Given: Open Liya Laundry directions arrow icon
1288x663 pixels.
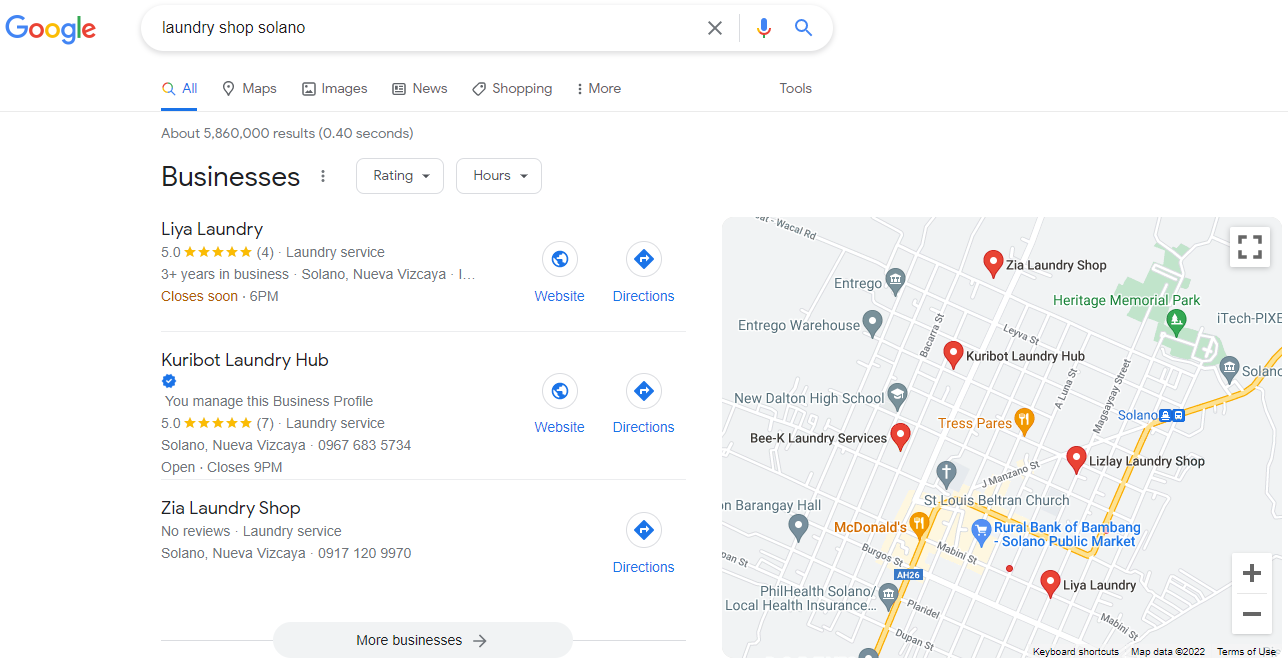Looking at the screenshot, I should click(x=644, y=259).
